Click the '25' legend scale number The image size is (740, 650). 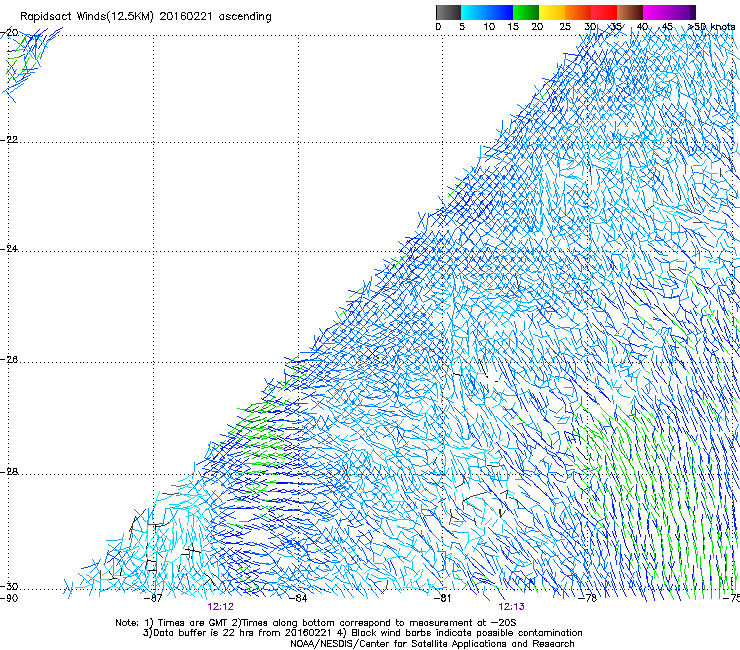(x=565, y=27)
